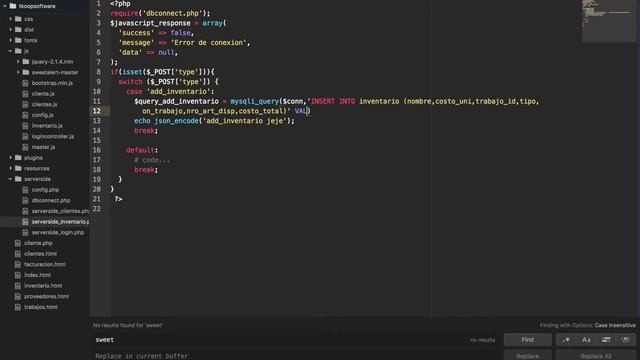Click the master.js file icon
Screen dimensions: 640x360
[25, 147]
